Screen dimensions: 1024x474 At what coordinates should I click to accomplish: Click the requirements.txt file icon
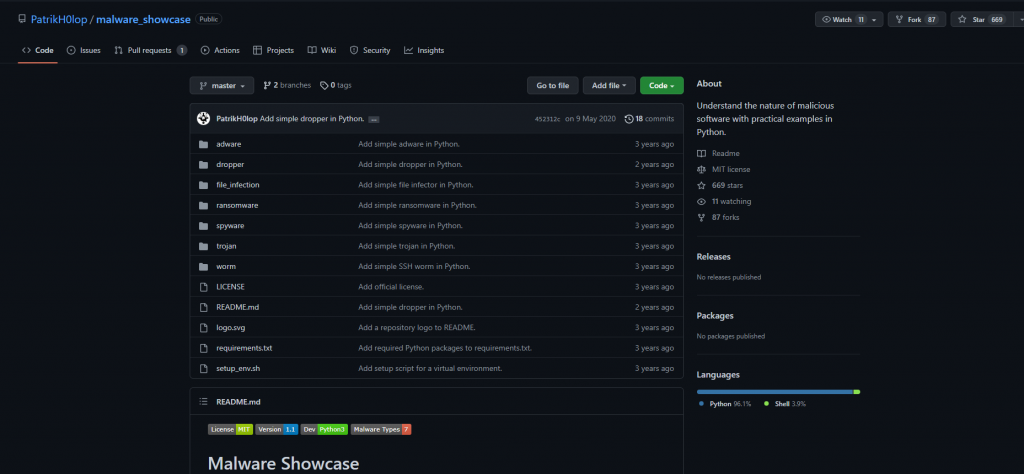tap(203, 348)
